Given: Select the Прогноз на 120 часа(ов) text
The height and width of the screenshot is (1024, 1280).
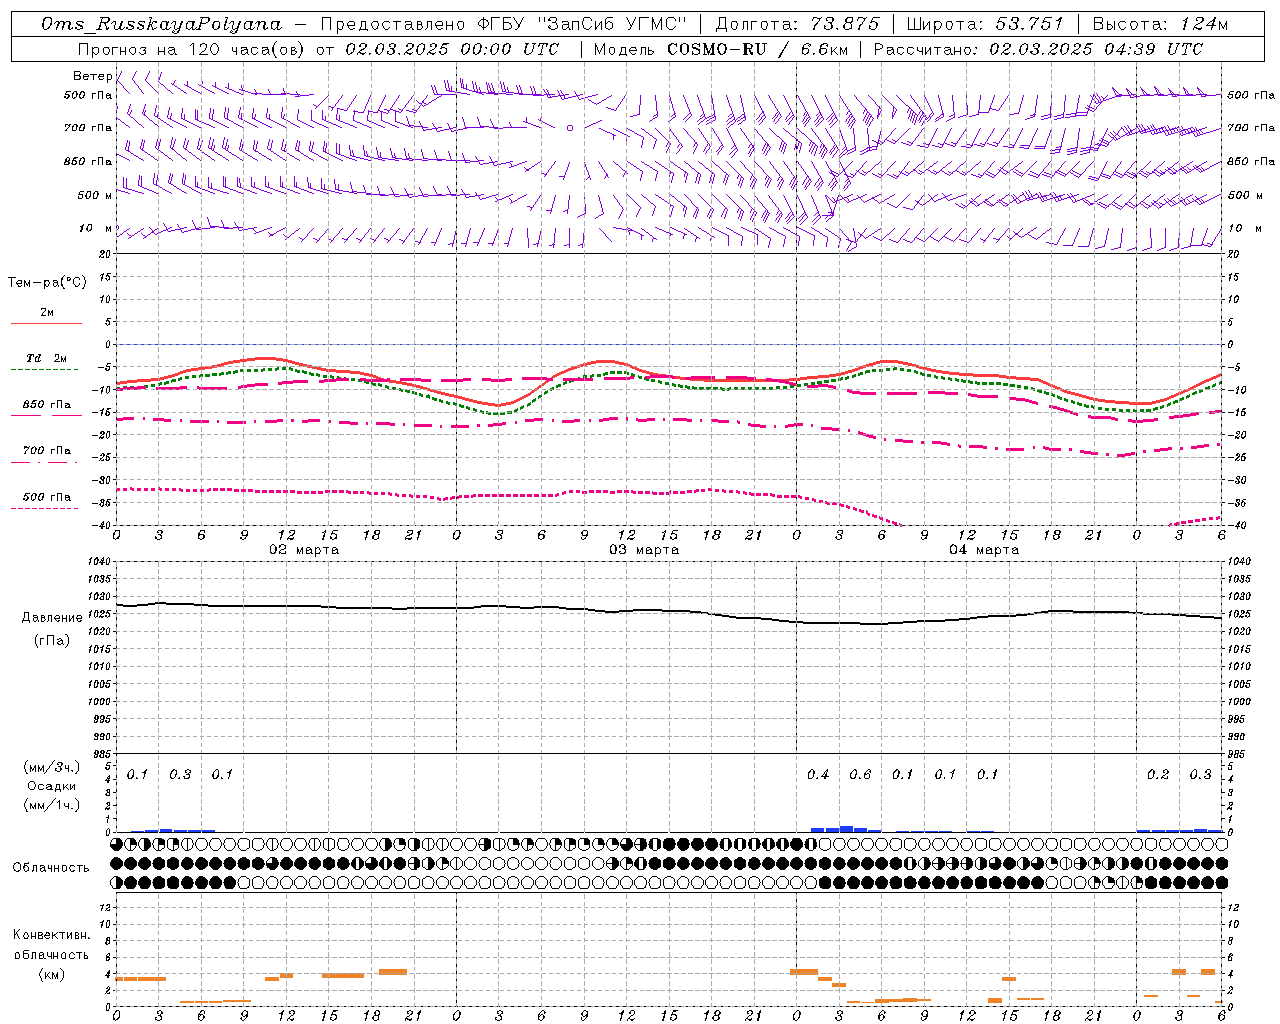Looking at the screenshot, I should 193,49.
